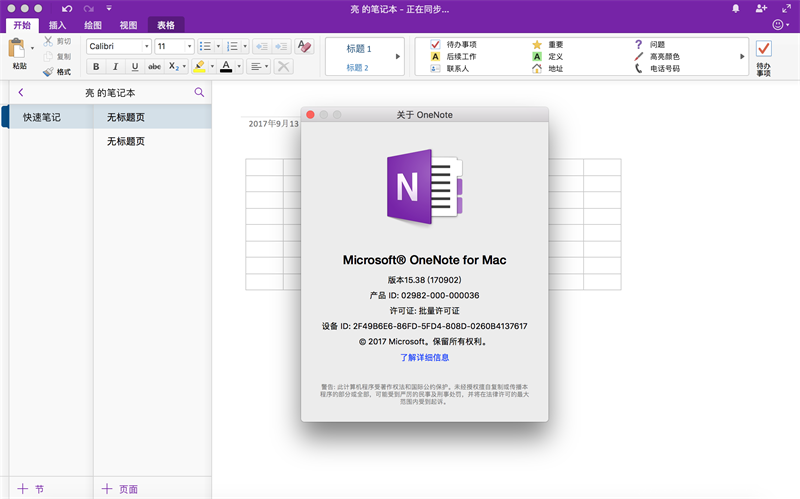Click the Undo arrow in title bar
Viewport: 800px width, 499px height.
click(67, 9)
